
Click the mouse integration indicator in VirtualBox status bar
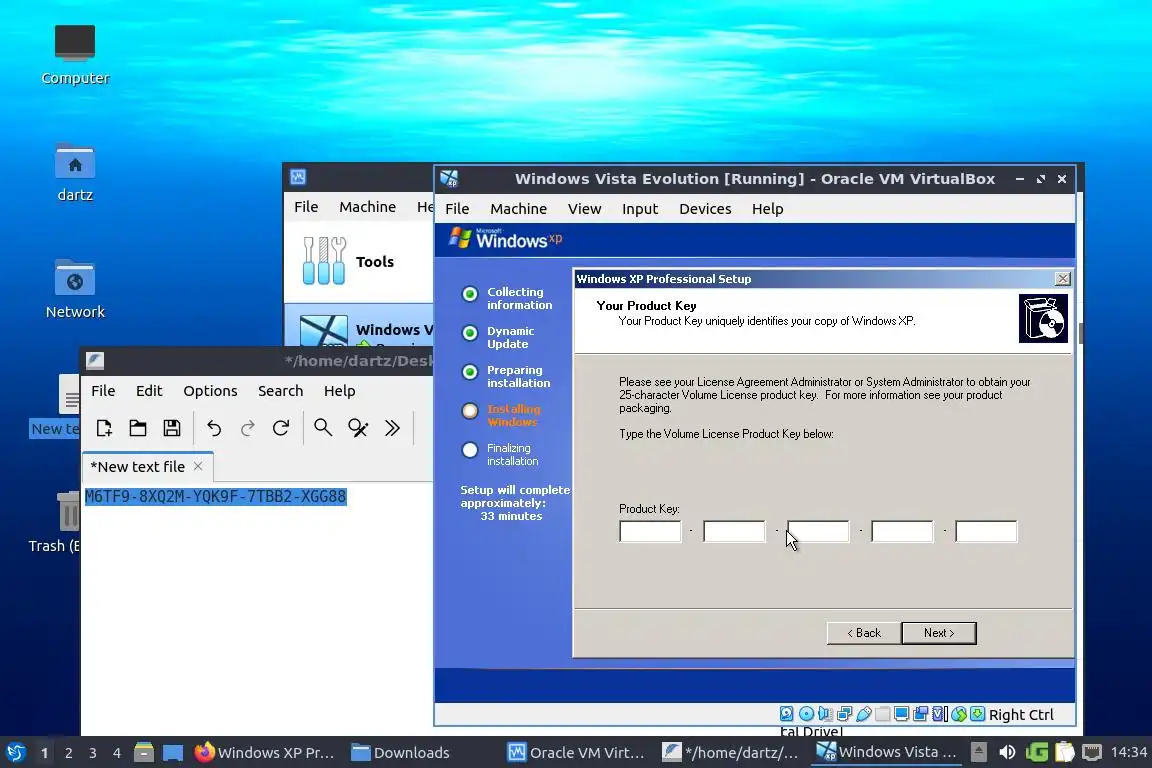958,714
